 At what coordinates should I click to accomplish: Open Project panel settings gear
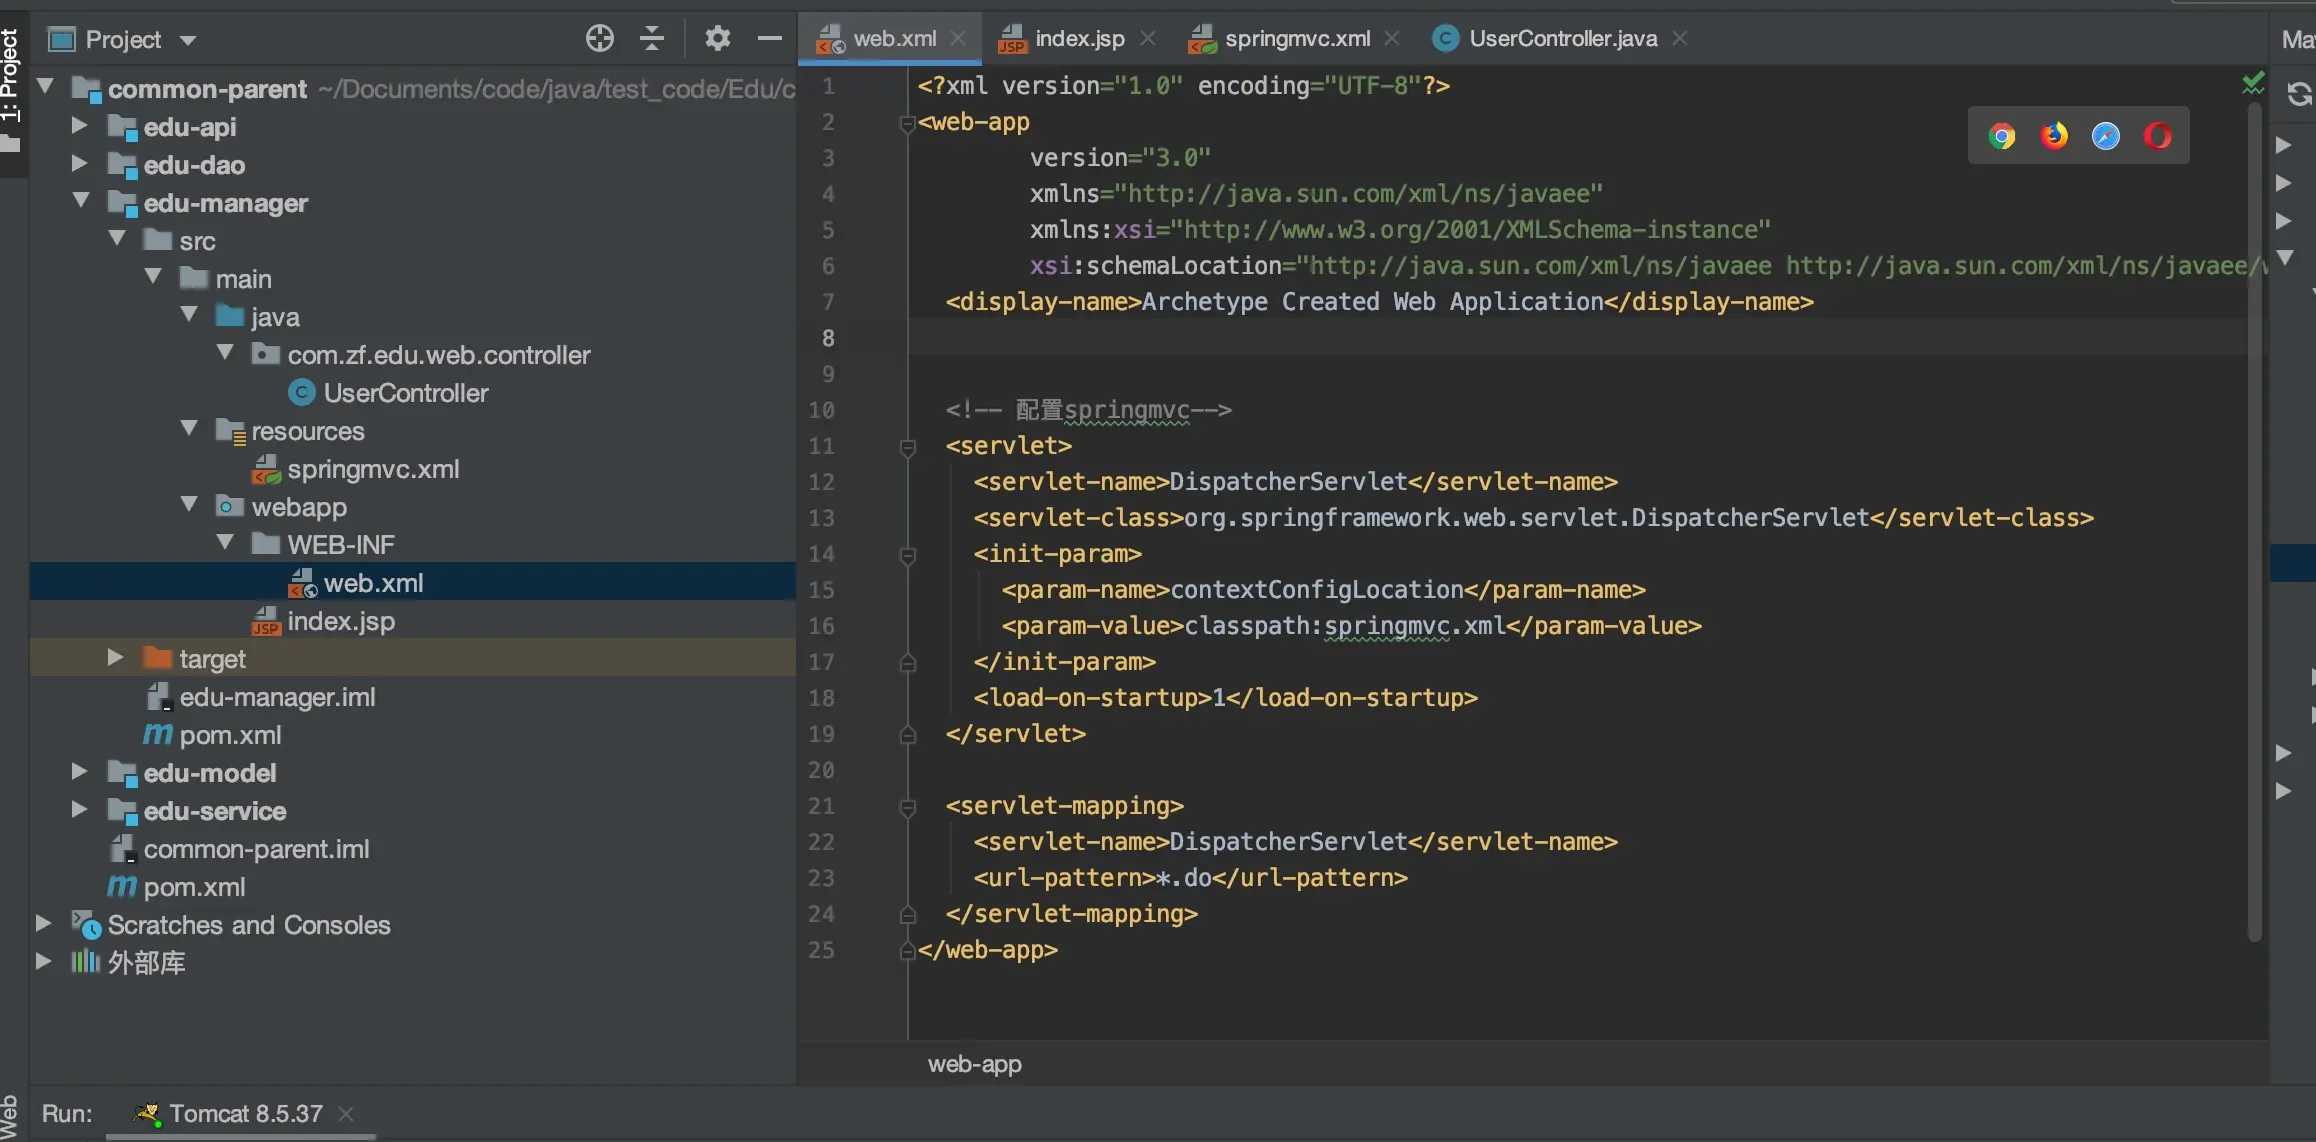[717, 39]
